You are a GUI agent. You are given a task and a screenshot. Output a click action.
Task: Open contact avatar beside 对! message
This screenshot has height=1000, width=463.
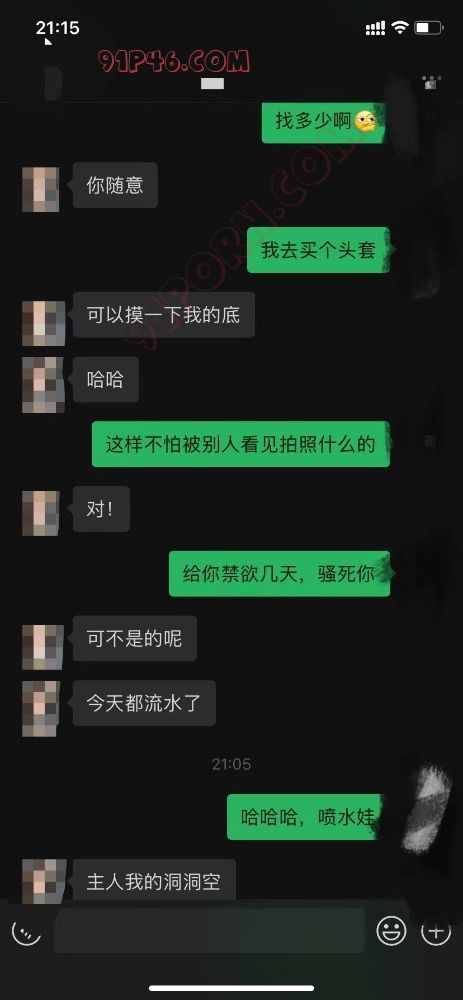point(41,513)
